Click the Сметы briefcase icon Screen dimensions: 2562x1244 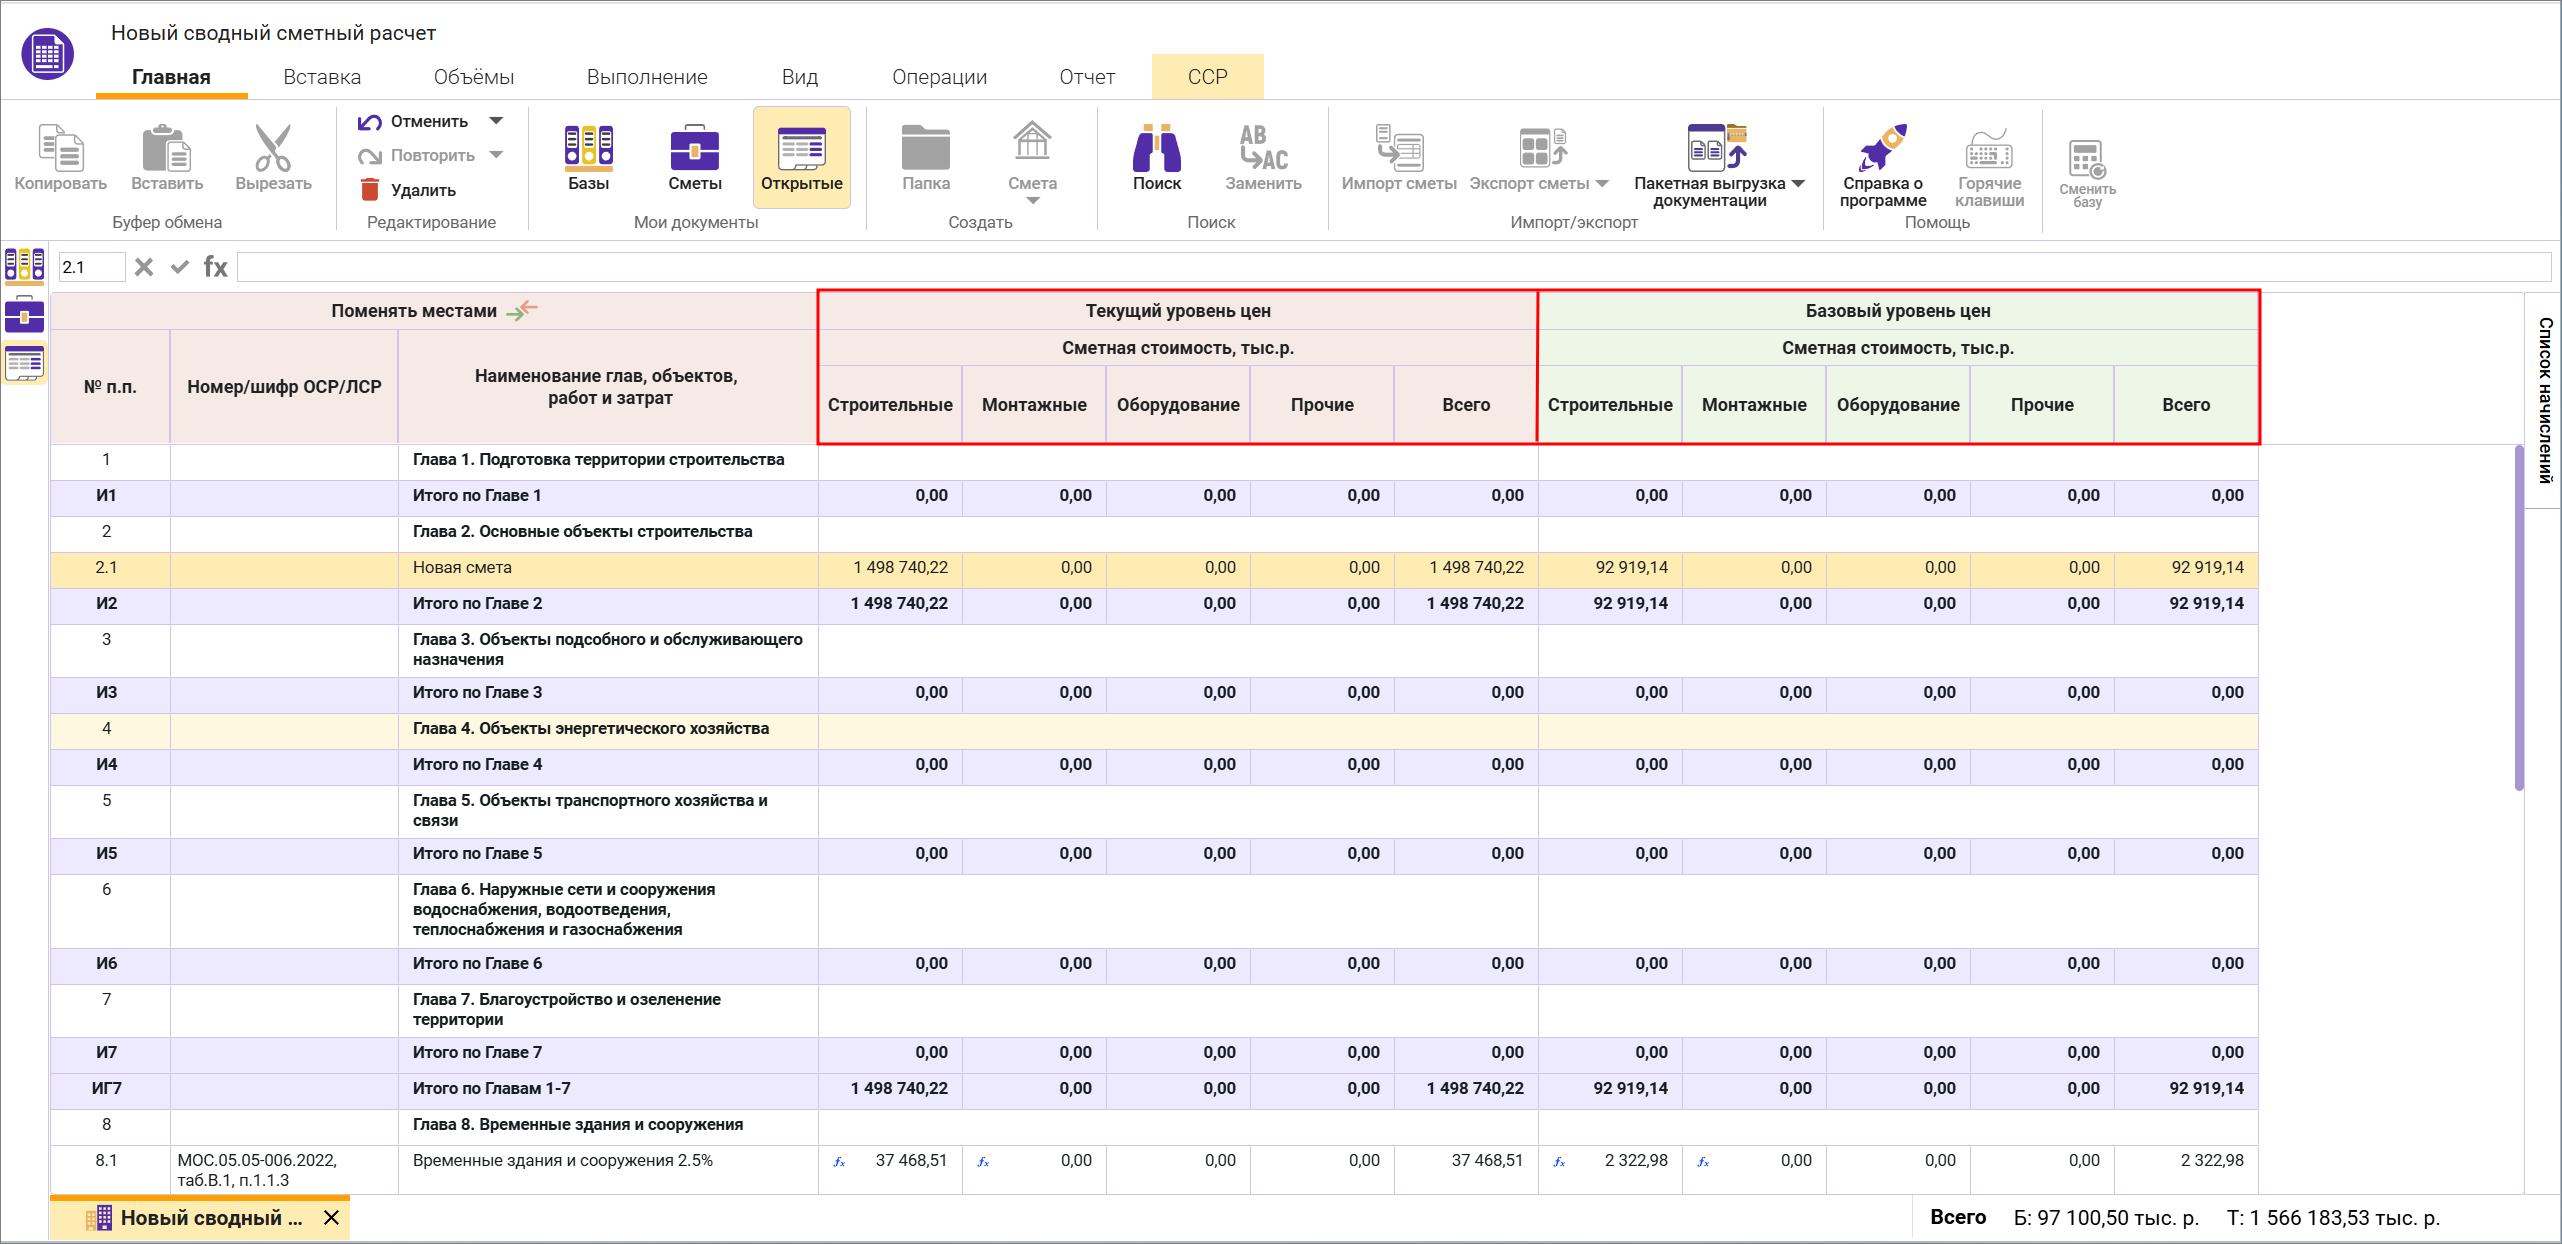(x=694, y=150)
